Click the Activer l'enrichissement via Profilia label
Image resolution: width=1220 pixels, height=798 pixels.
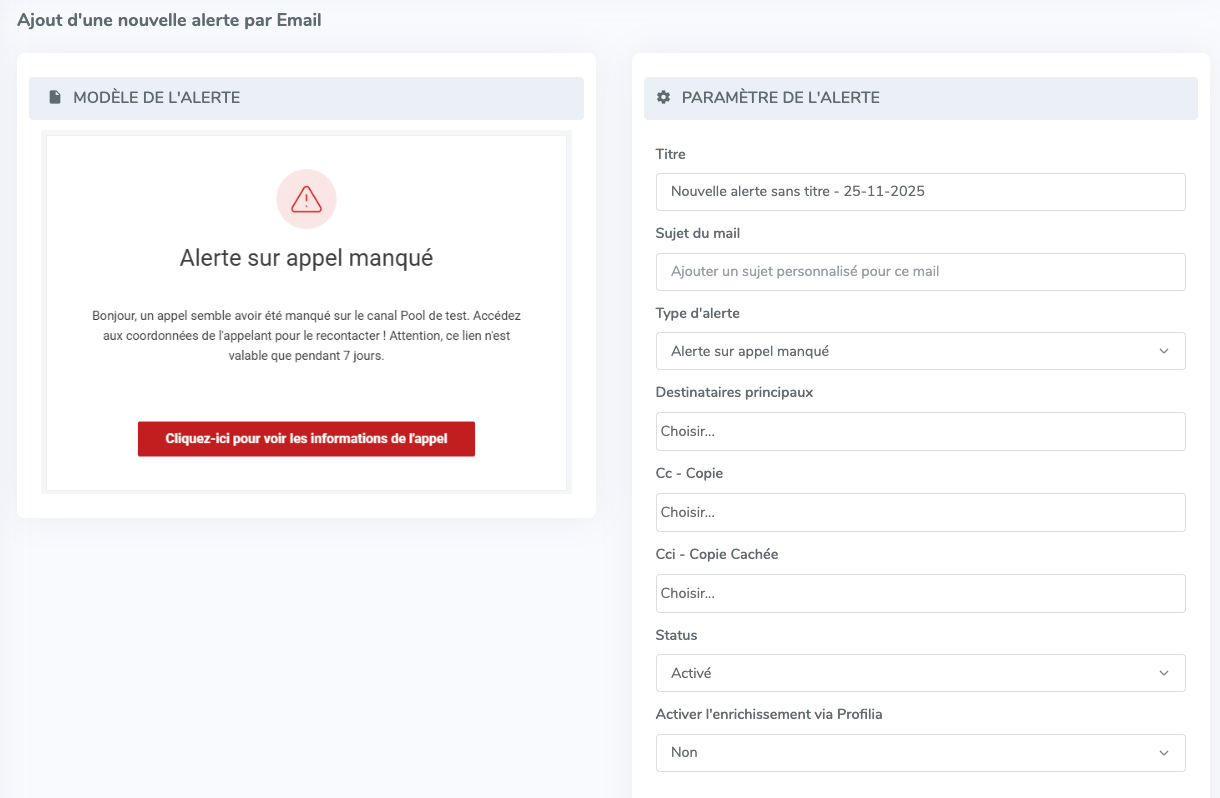pyautogui.click(x=768, y=714)
